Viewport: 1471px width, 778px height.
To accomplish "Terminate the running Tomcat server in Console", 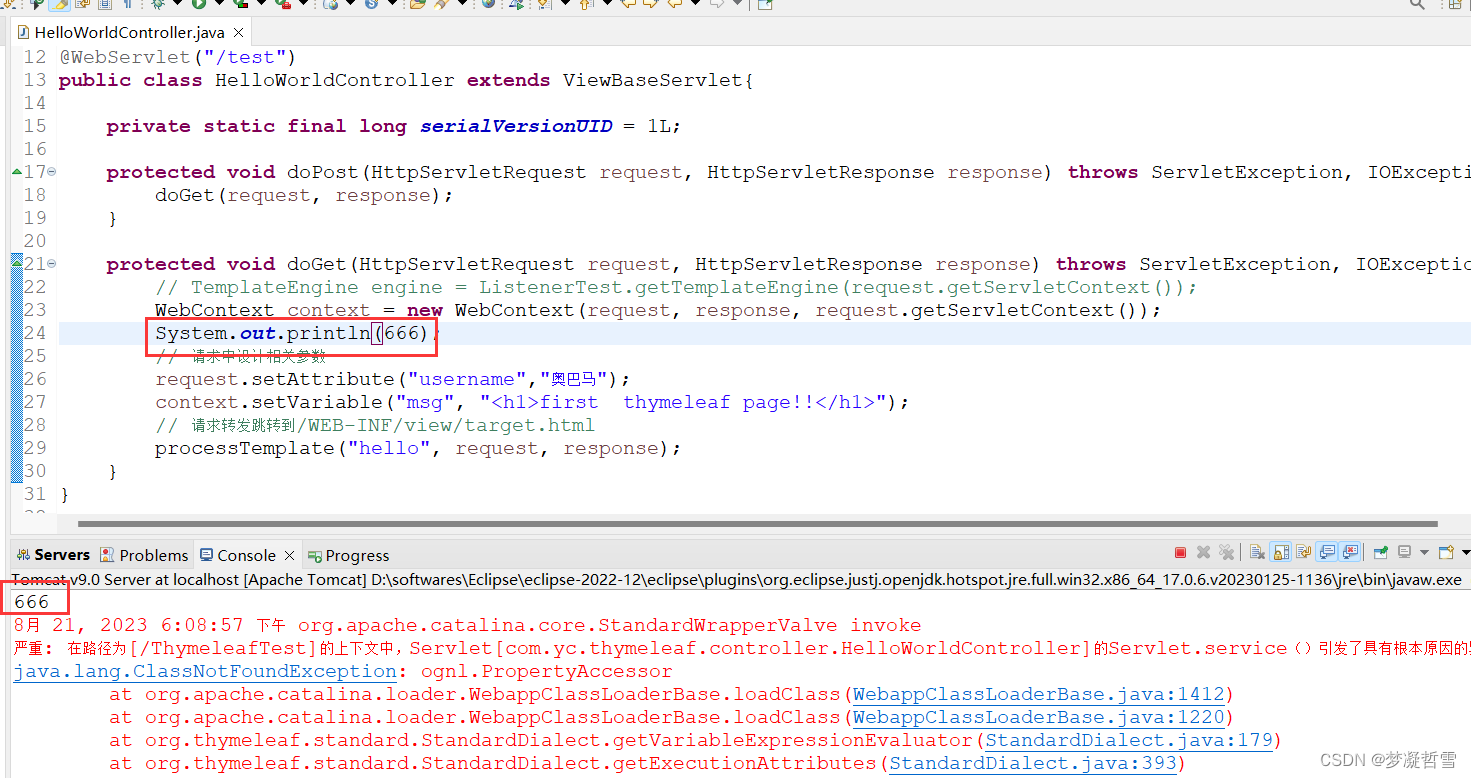I will pyautogui.click(x=1180, y=552).
